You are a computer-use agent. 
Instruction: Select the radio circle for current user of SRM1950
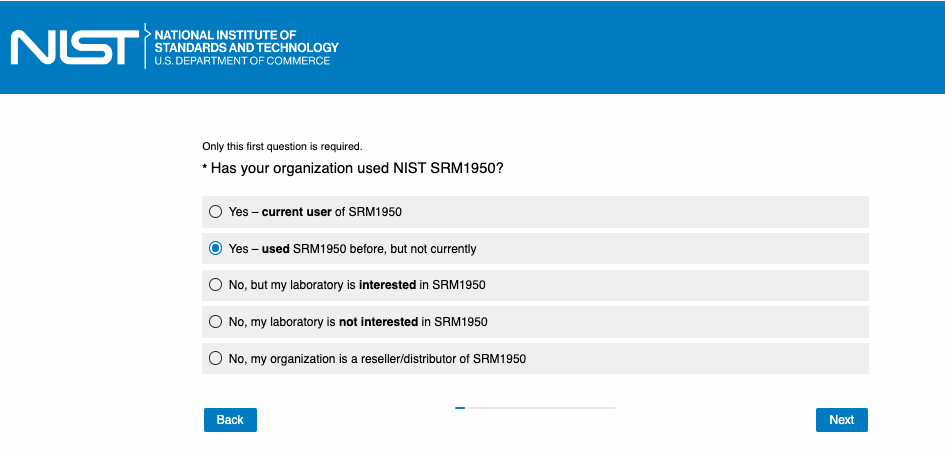[215, 212]
